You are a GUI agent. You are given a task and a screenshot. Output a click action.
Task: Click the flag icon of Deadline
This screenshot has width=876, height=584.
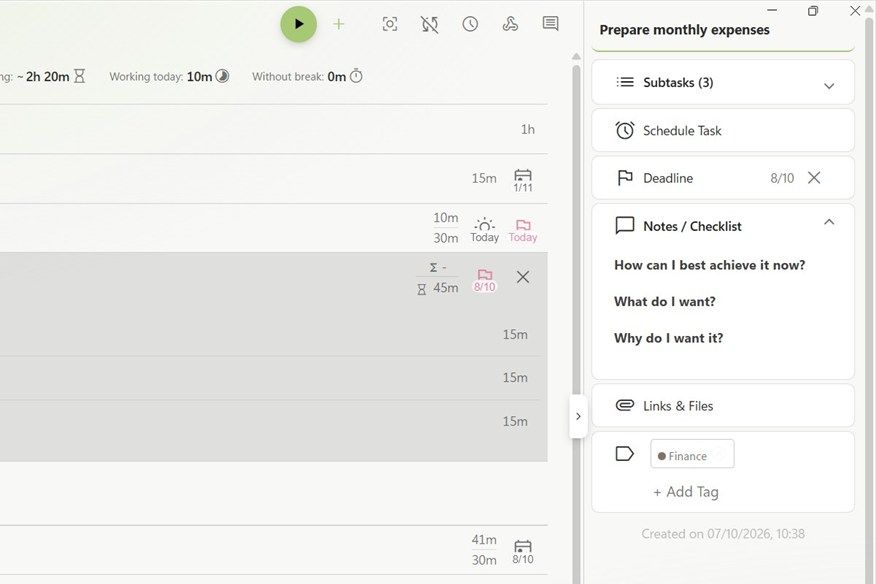click(x=625, y=178)
